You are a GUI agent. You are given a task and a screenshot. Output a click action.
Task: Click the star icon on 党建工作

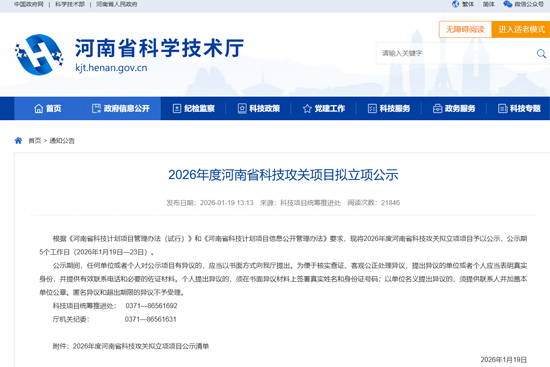tap(307, 108)
